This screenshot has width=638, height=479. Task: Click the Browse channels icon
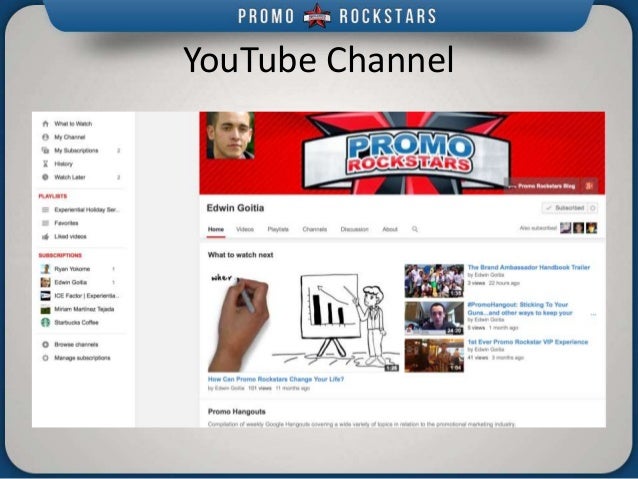45,345
